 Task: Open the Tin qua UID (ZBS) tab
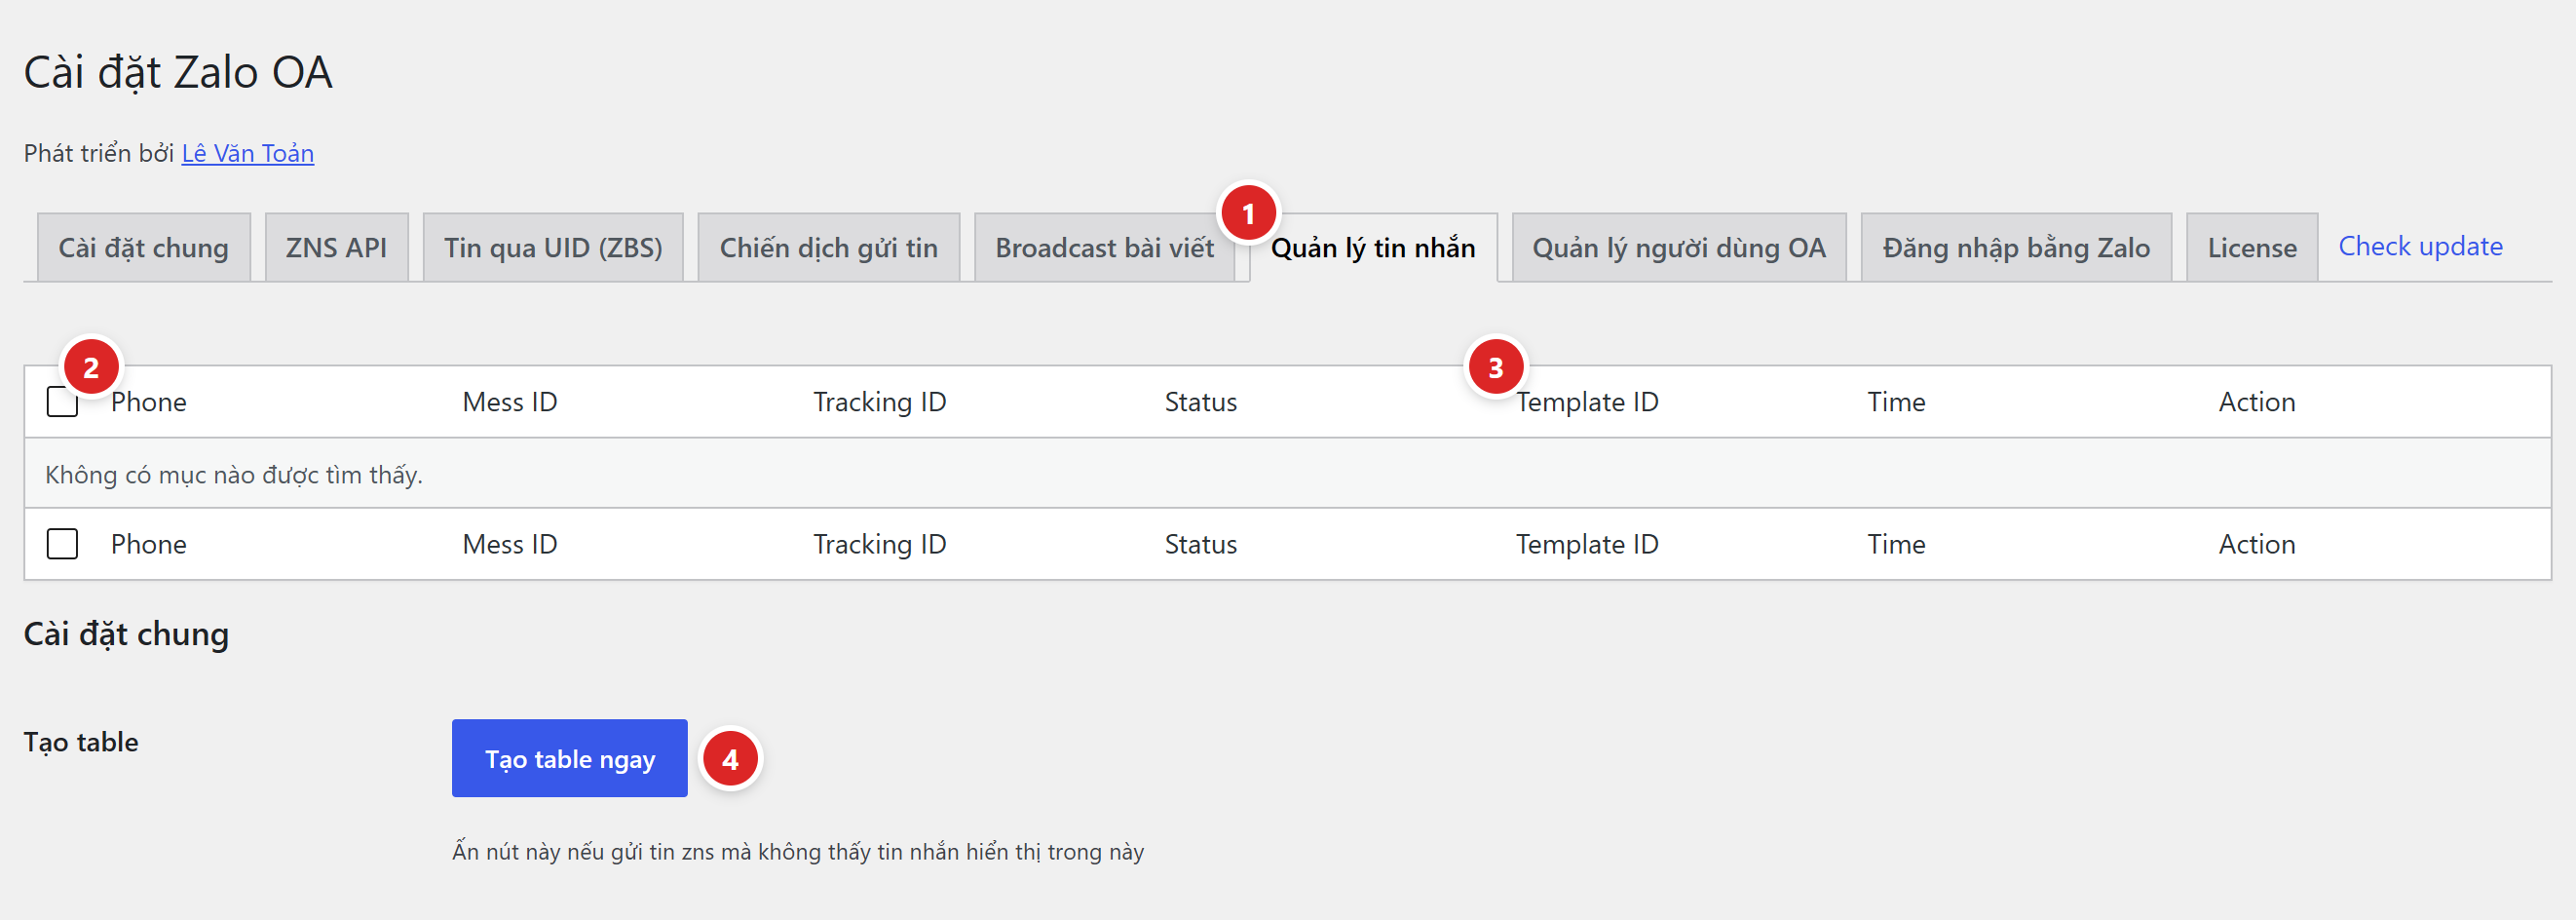pyautogui.click(x=553, y=247)
